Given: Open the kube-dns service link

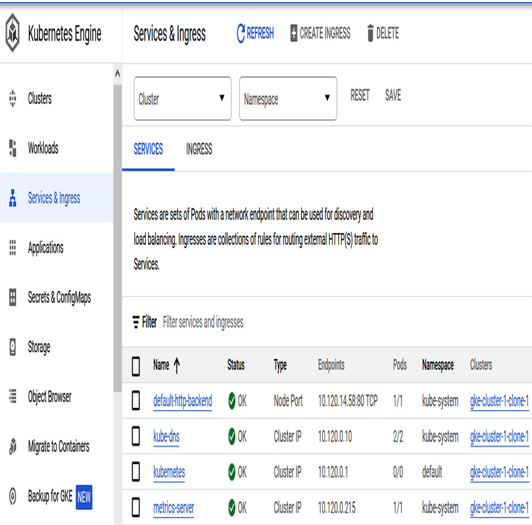Looking at the screenshot, I should [x=166, y=437].
